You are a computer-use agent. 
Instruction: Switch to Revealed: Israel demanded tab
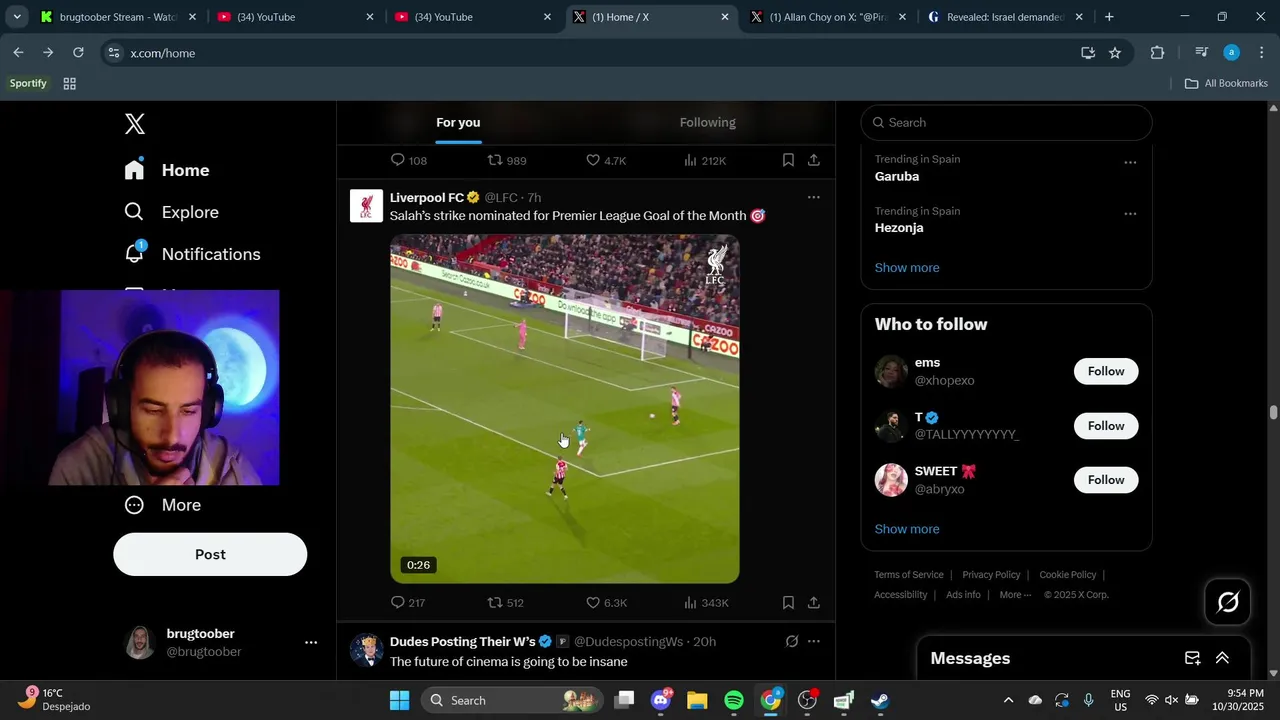tap(1005, 17)
